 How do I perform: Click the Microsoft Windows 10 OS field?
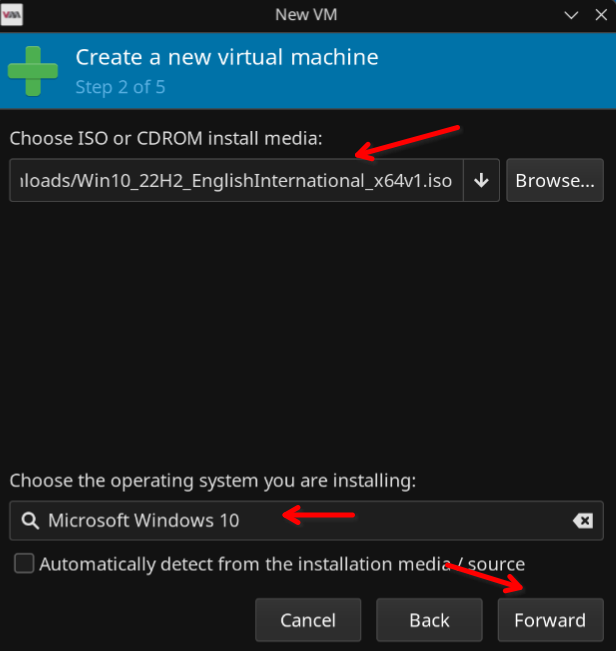pos(306,520)
